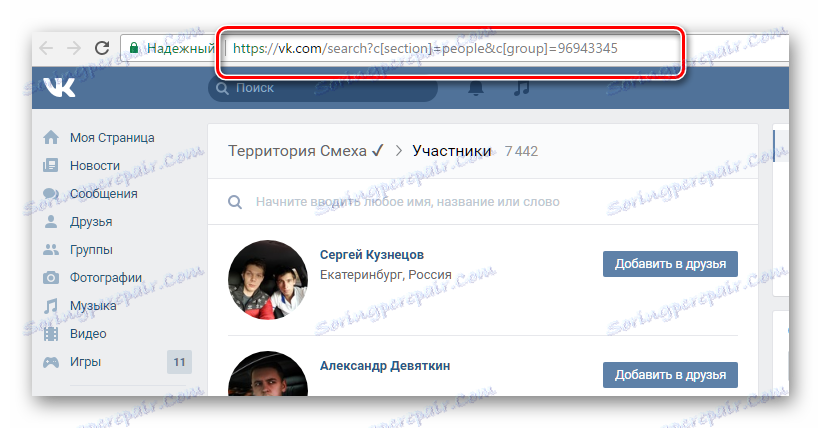Click the gamepad icon beside Игры
The image size is (821, 428).
[x=51, y=362]
